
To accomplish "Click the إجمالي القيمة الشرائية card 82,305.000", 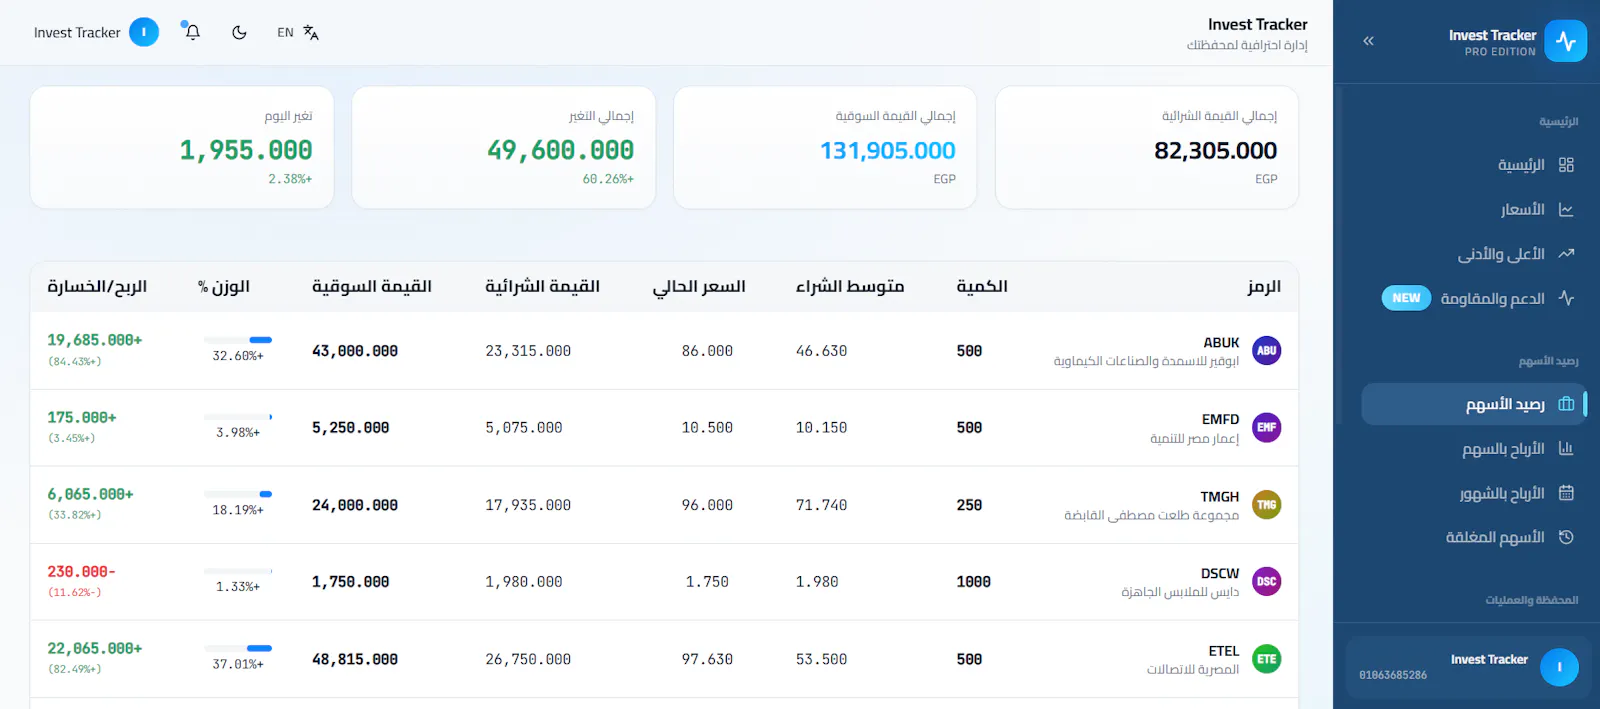I will click(1147, 147).
